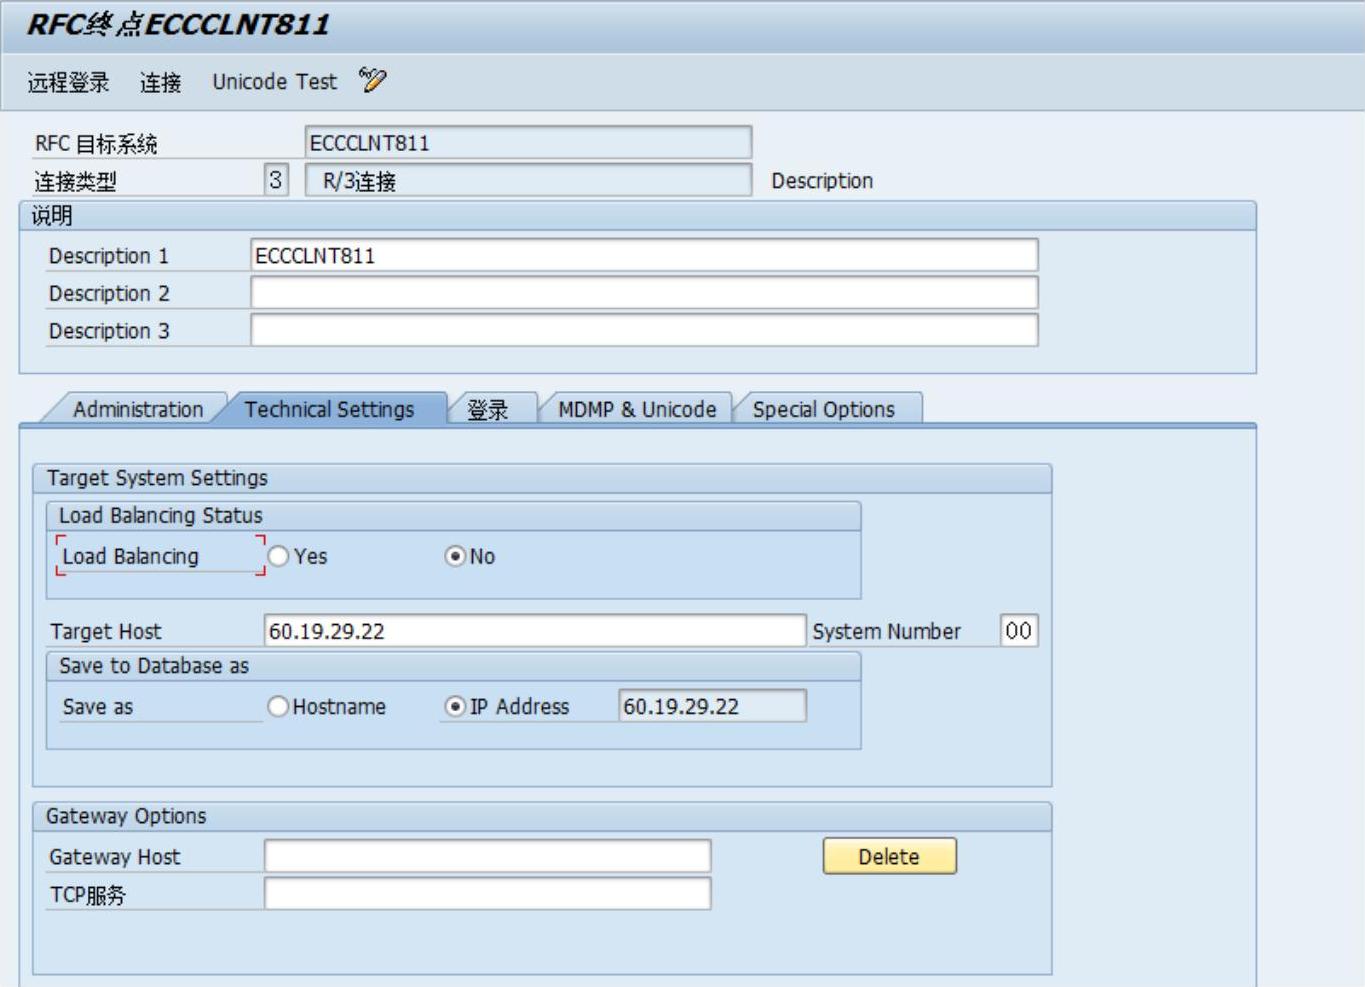Edit the Target Host field

535,631
